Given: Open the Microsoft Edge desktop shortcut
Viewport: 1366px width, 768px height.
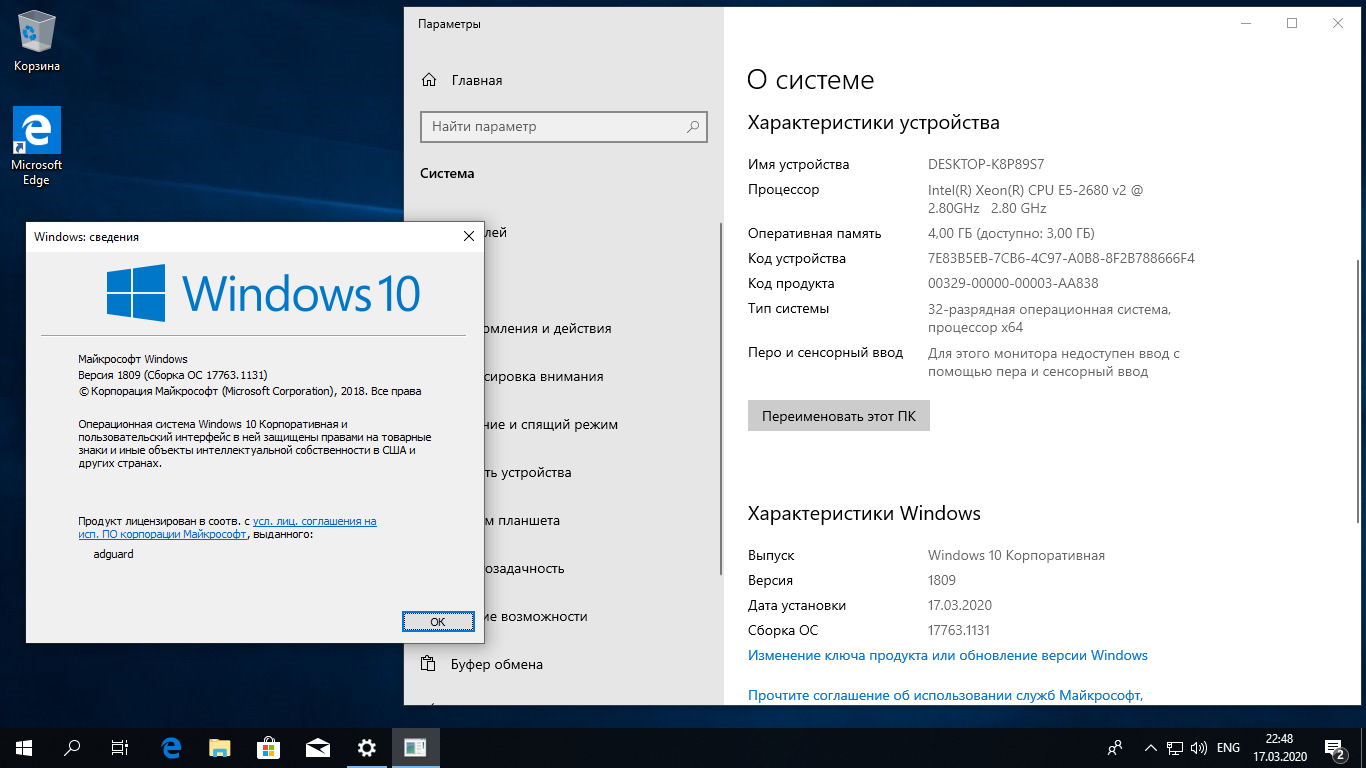Looking at the screenshot, I should (x=37, y=146).
